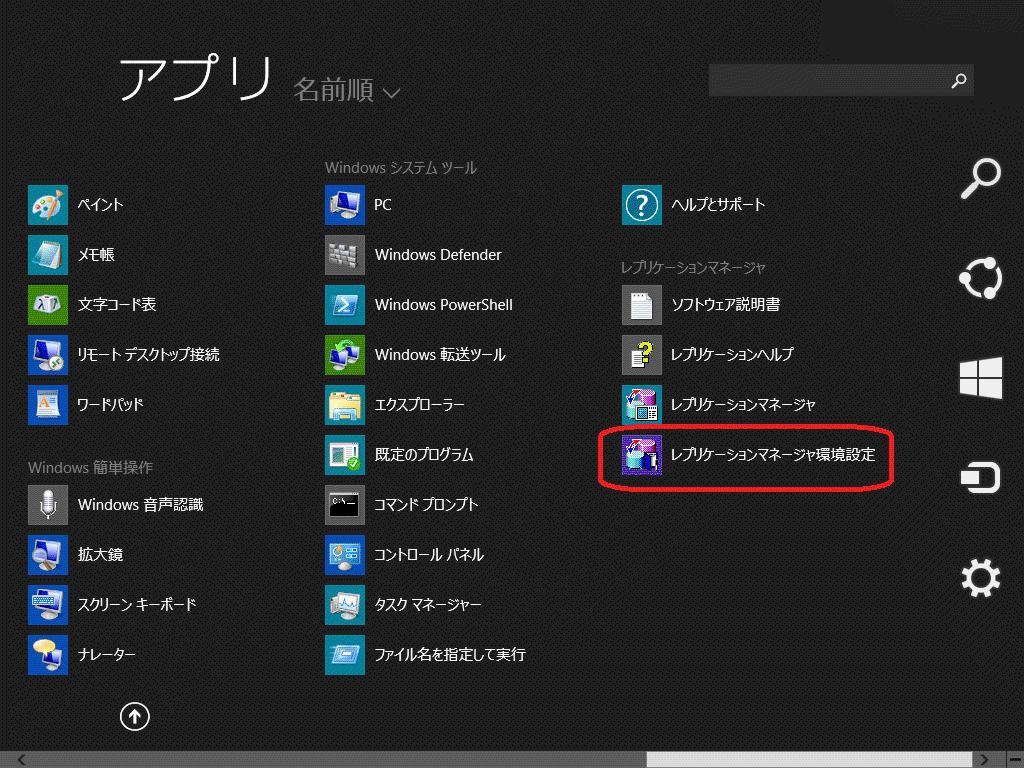Click the ヘルプとサポート text label
The height and width of the screenshot is (768, 1024).
click(x=718, y=205)
